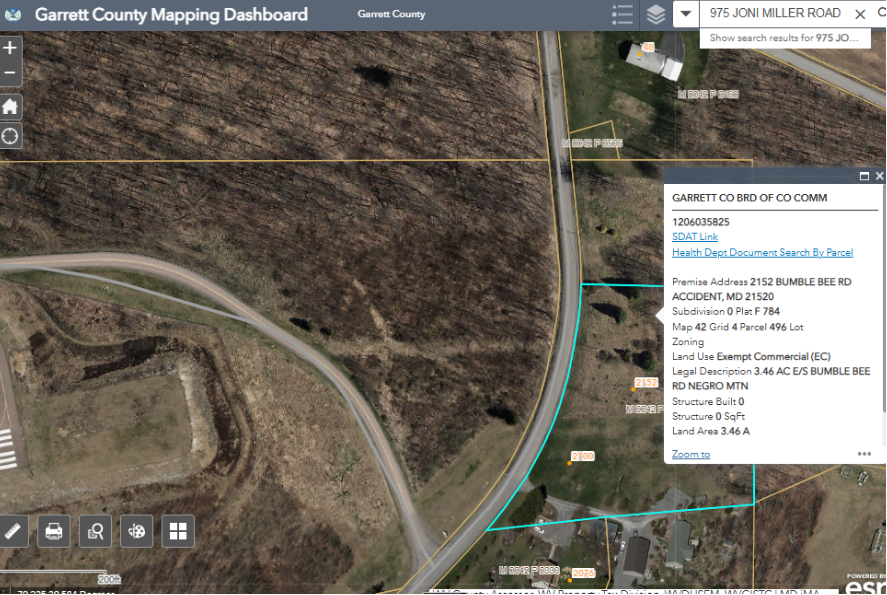Image resolution: width=887 pixels, height=595 pixels.
Task: Click the Land Use Exempt Commercial (EC) line
Action: coord(751,356)
